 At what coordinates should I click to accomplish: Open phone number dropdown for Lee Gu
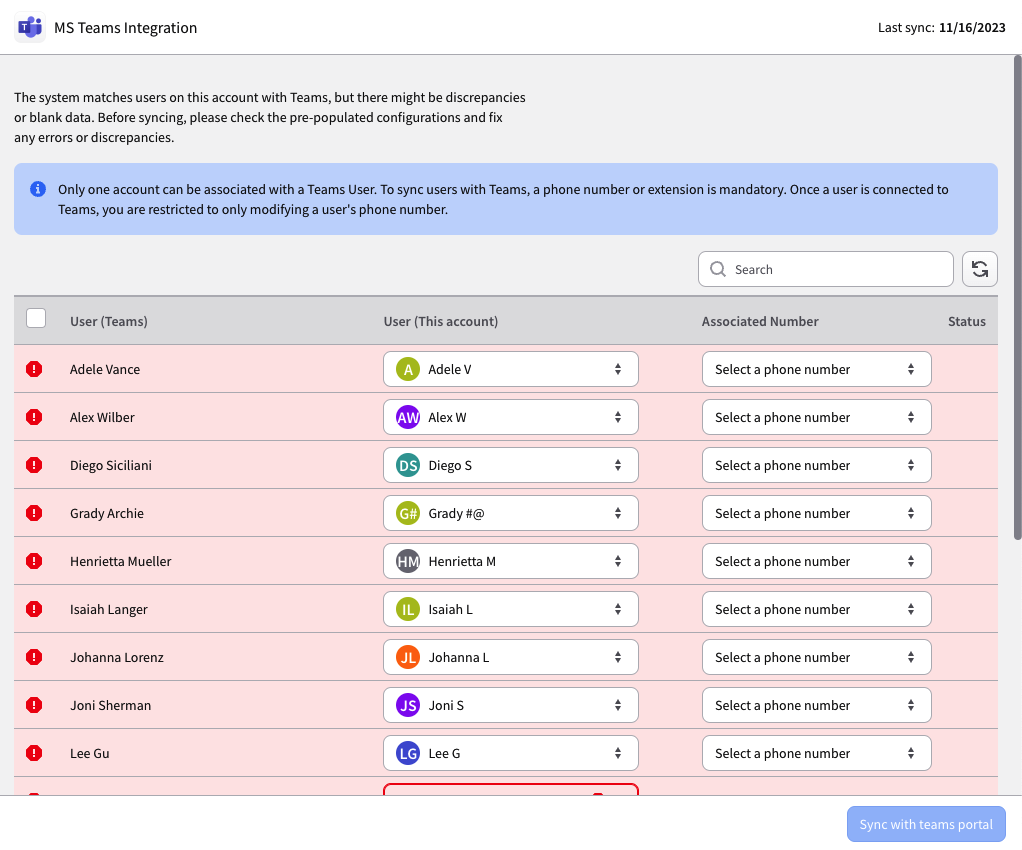pyautogui.click(x=817, y=754)
